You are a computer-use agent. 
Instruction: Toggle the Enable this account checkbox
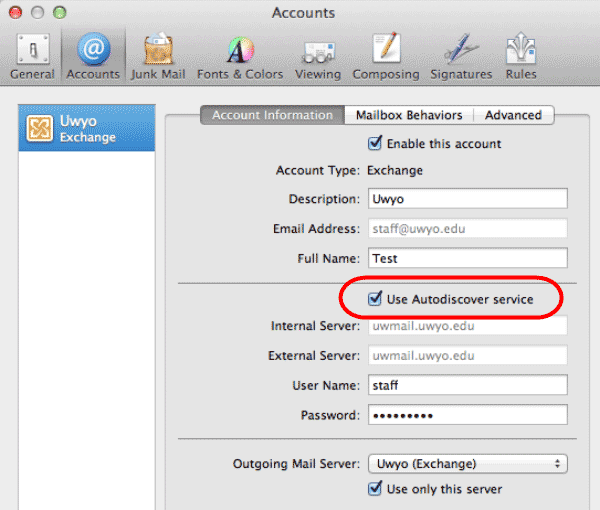click(x=375, y=143)
